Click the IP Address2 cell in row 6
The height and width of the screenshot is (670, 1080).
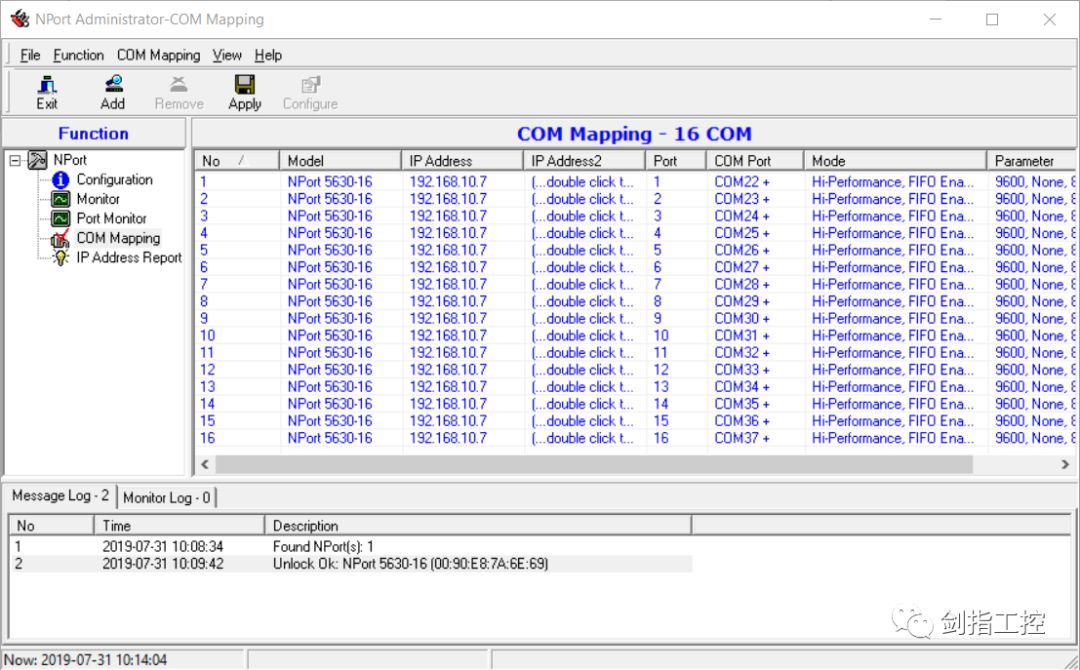pyautogui.click(x=582, y=267)
